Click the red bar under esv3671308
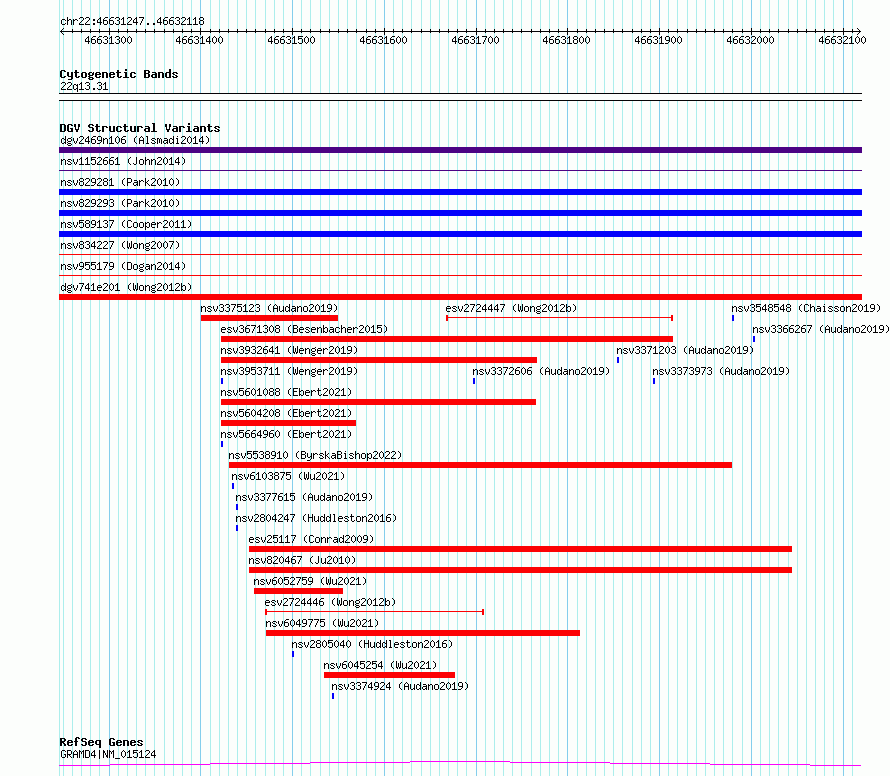Screen dimensions: 890x776 [x=447, y=339]
